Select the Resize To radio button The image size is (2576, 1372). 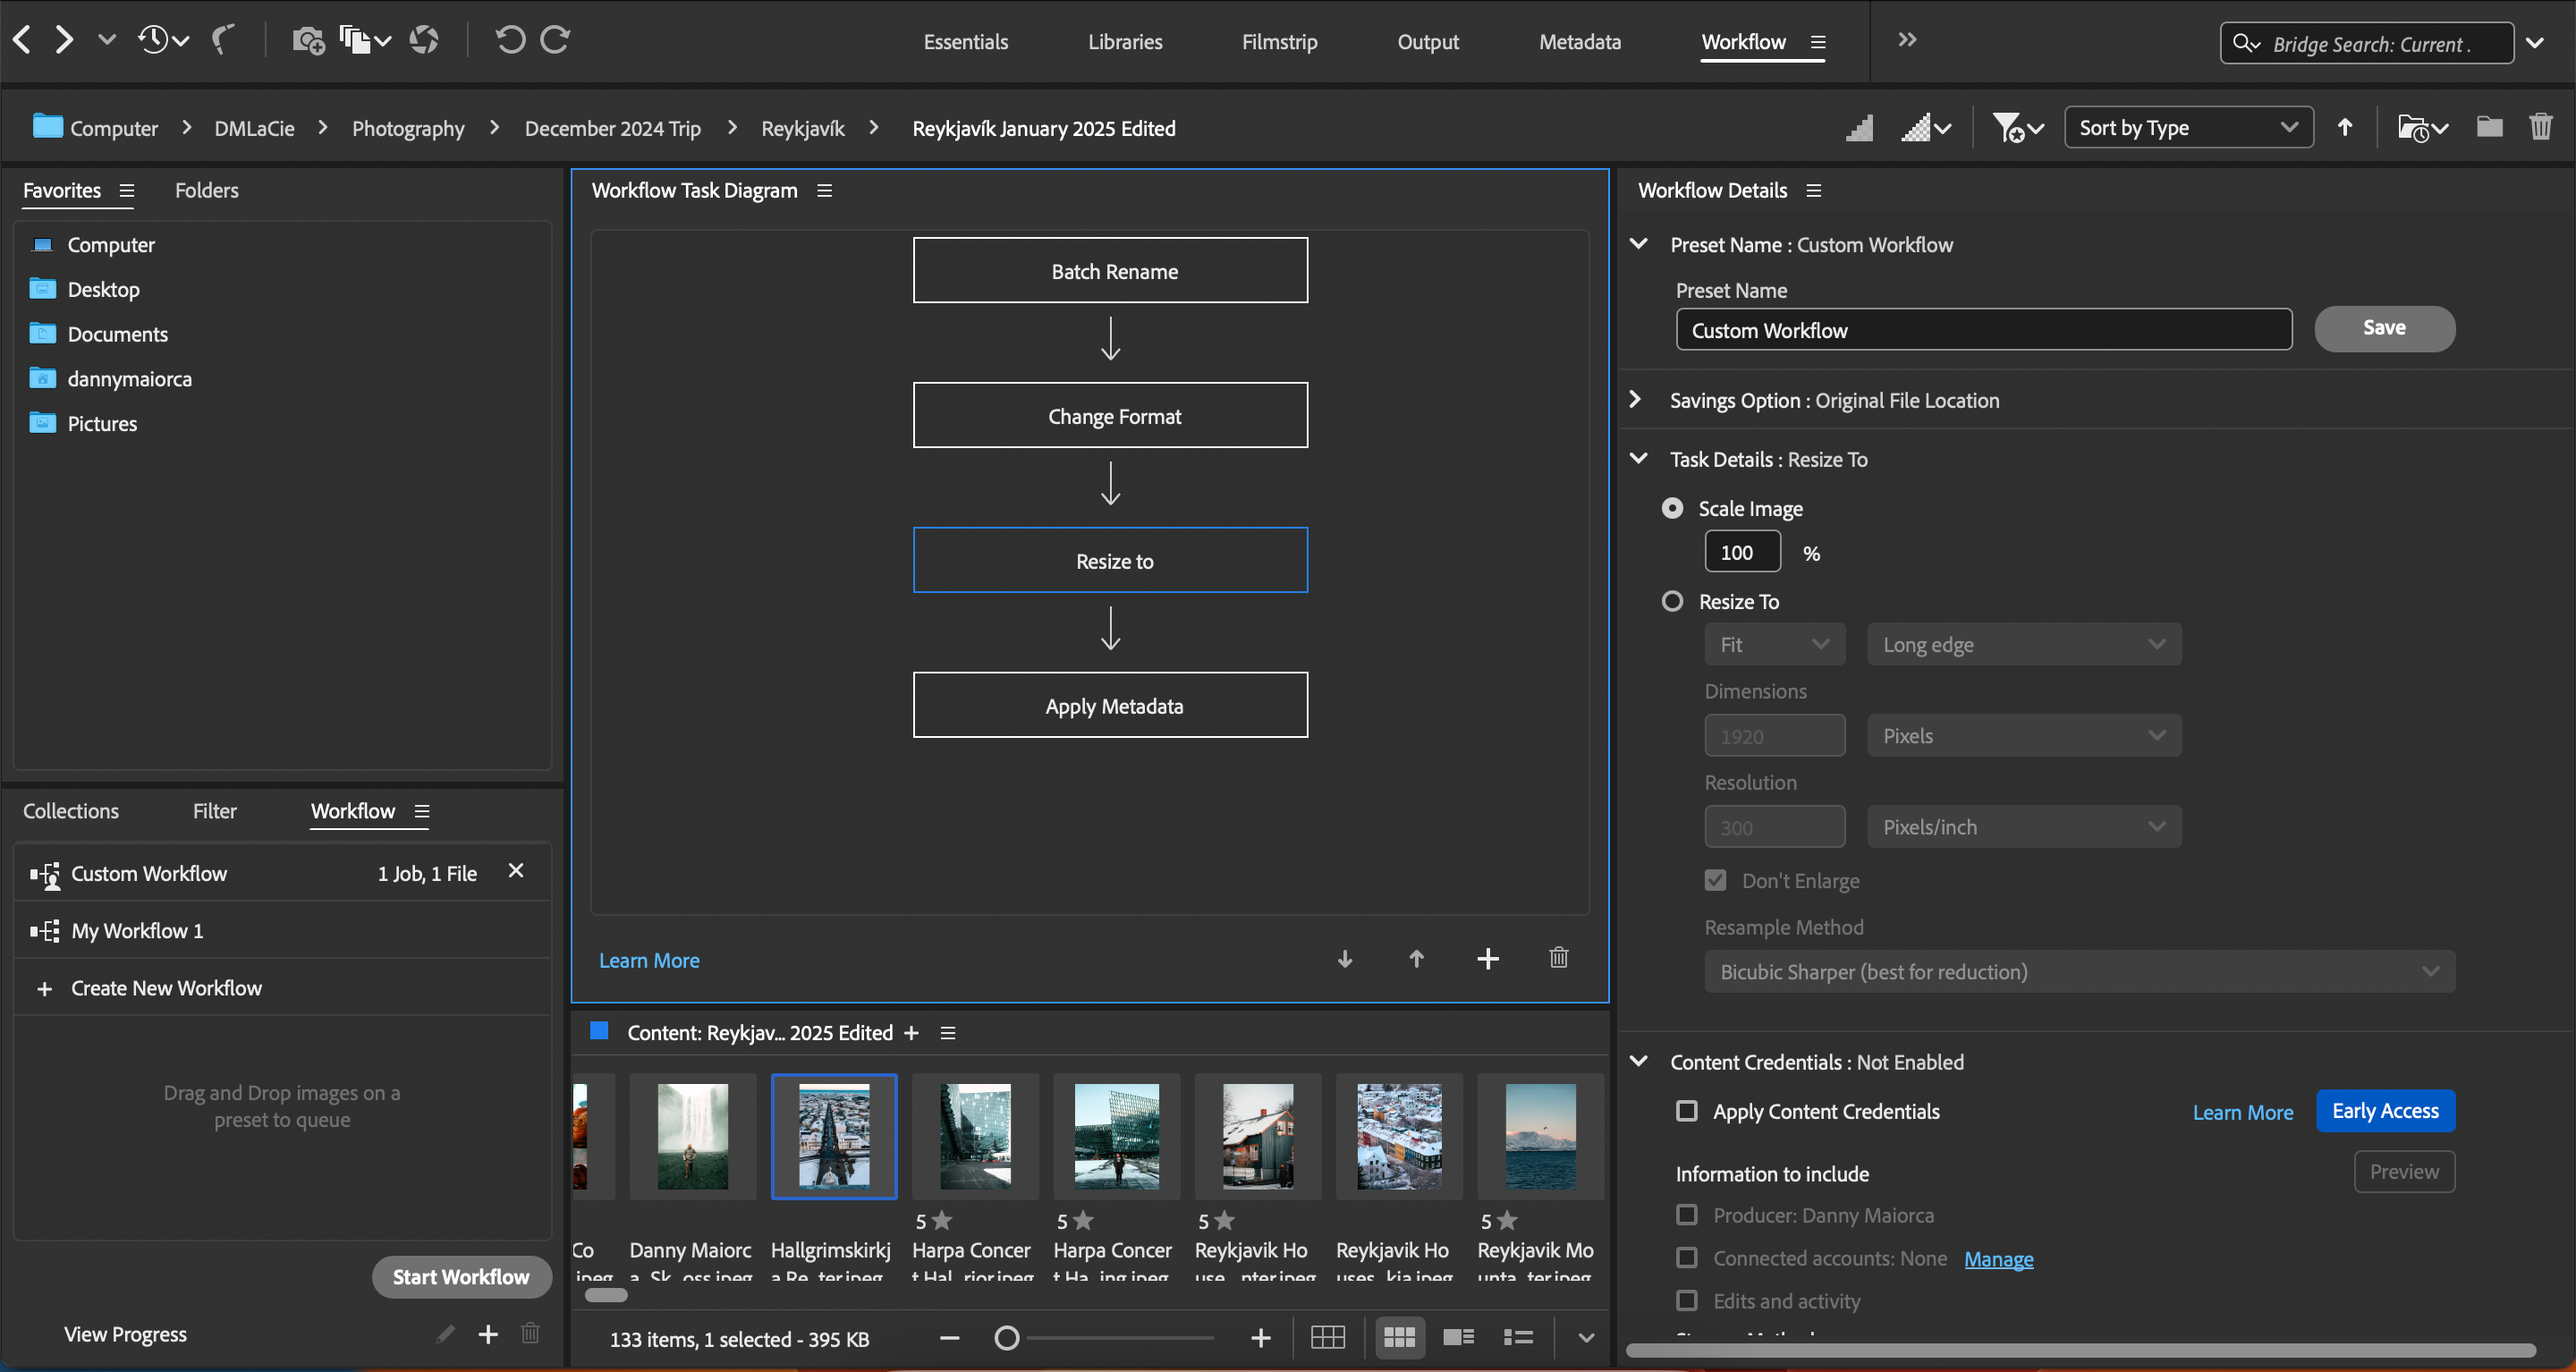[x=1673, y=601]
